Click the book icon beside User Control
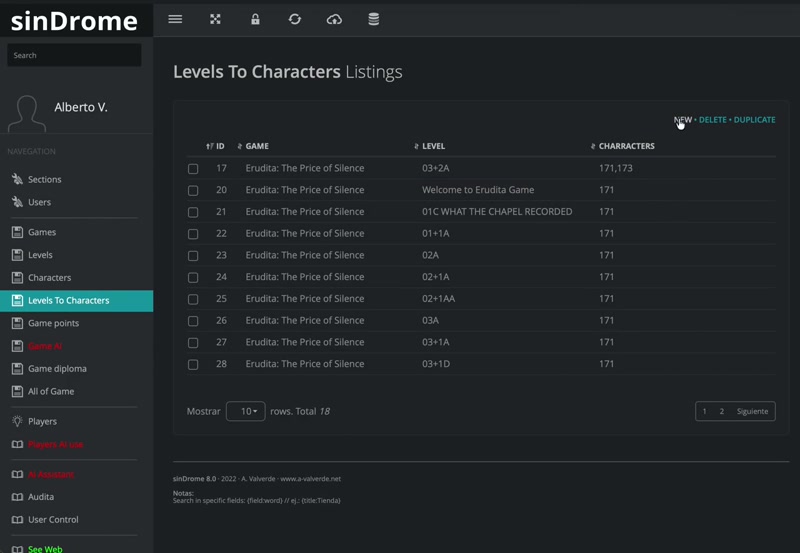Screen dimensions: 800x553 [17, 519]
